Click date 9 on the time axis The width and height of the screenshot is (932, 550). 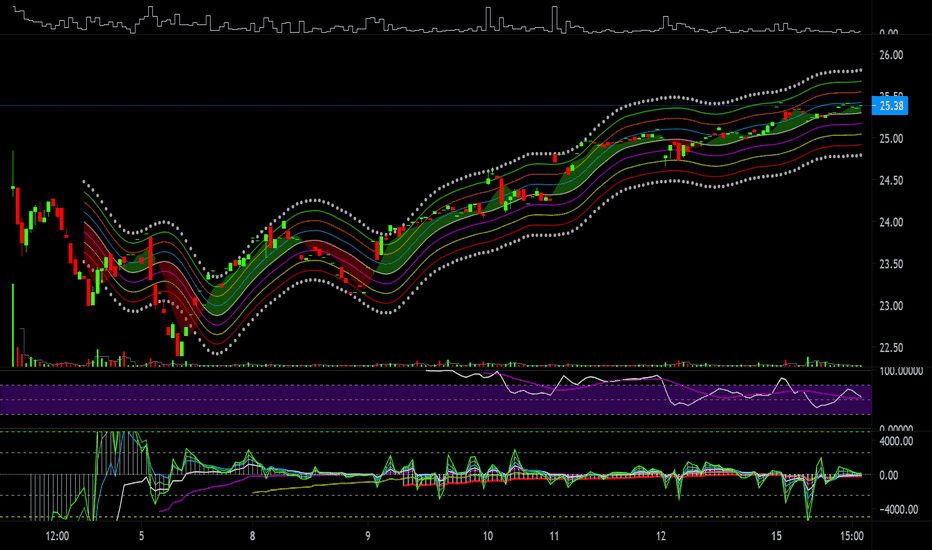(368, 536)
